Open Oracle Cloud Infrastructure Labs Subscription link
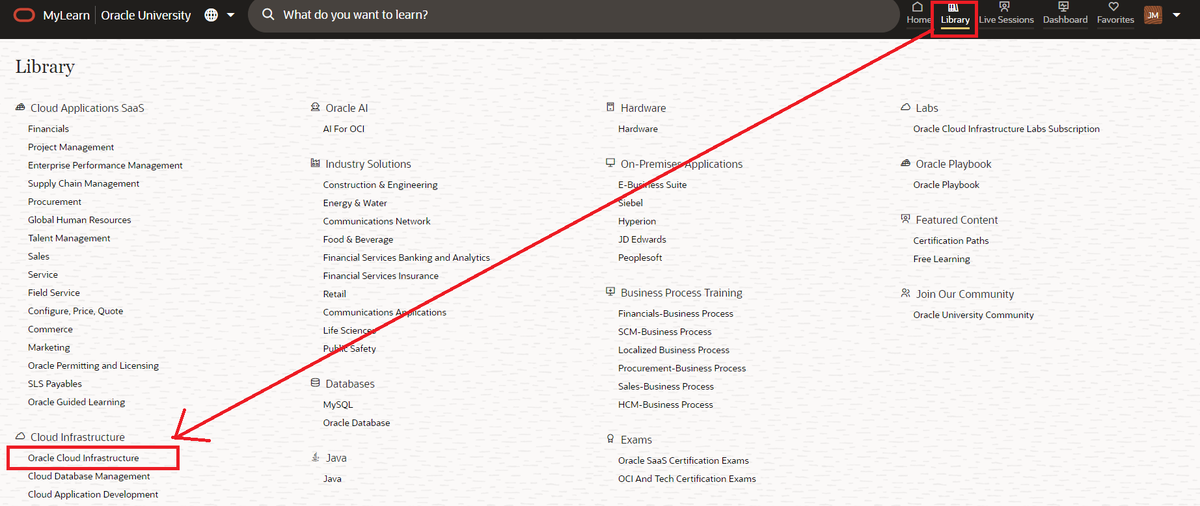Screen dimensions: 1200x506 pos(1006,129)
